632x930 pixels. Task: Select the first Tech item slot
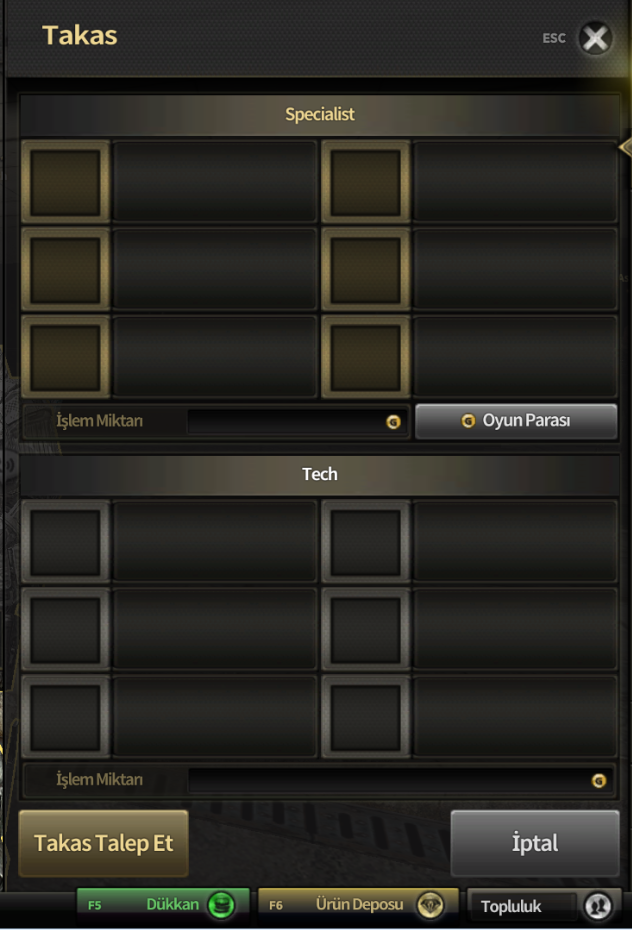click(66, 542)
